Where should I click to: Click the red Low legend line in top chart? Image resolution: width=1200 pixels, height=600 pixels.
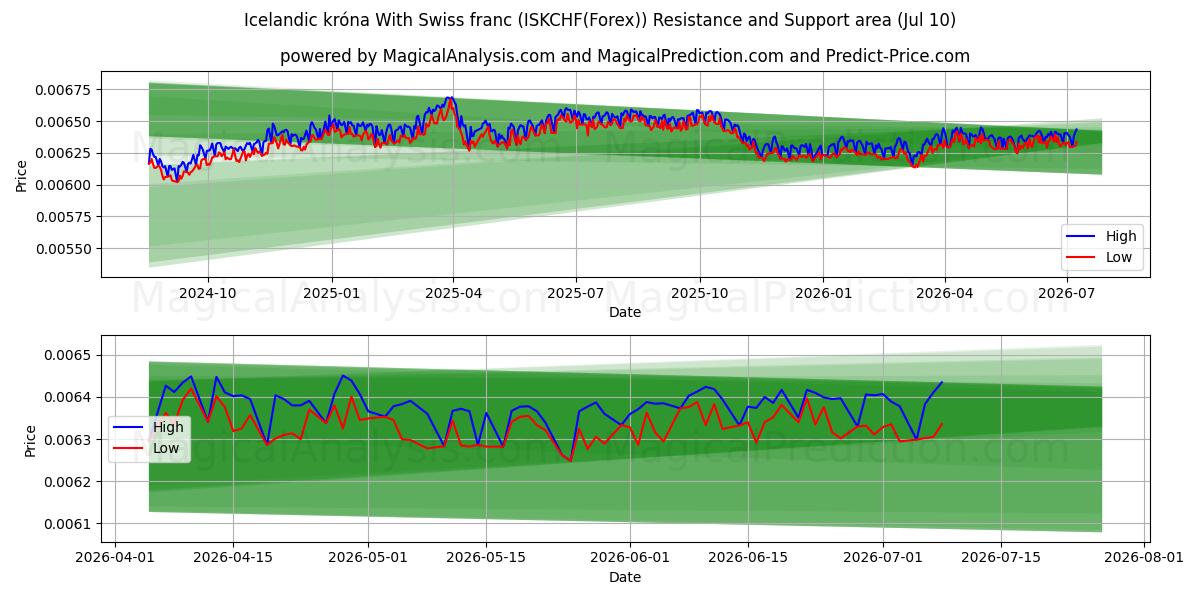pyautogui.click(x=1081, y=257)
